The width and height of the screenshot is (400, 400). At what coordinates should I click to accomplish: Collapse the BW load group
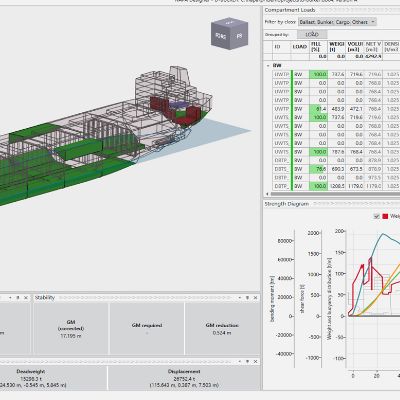click(268, 66)
